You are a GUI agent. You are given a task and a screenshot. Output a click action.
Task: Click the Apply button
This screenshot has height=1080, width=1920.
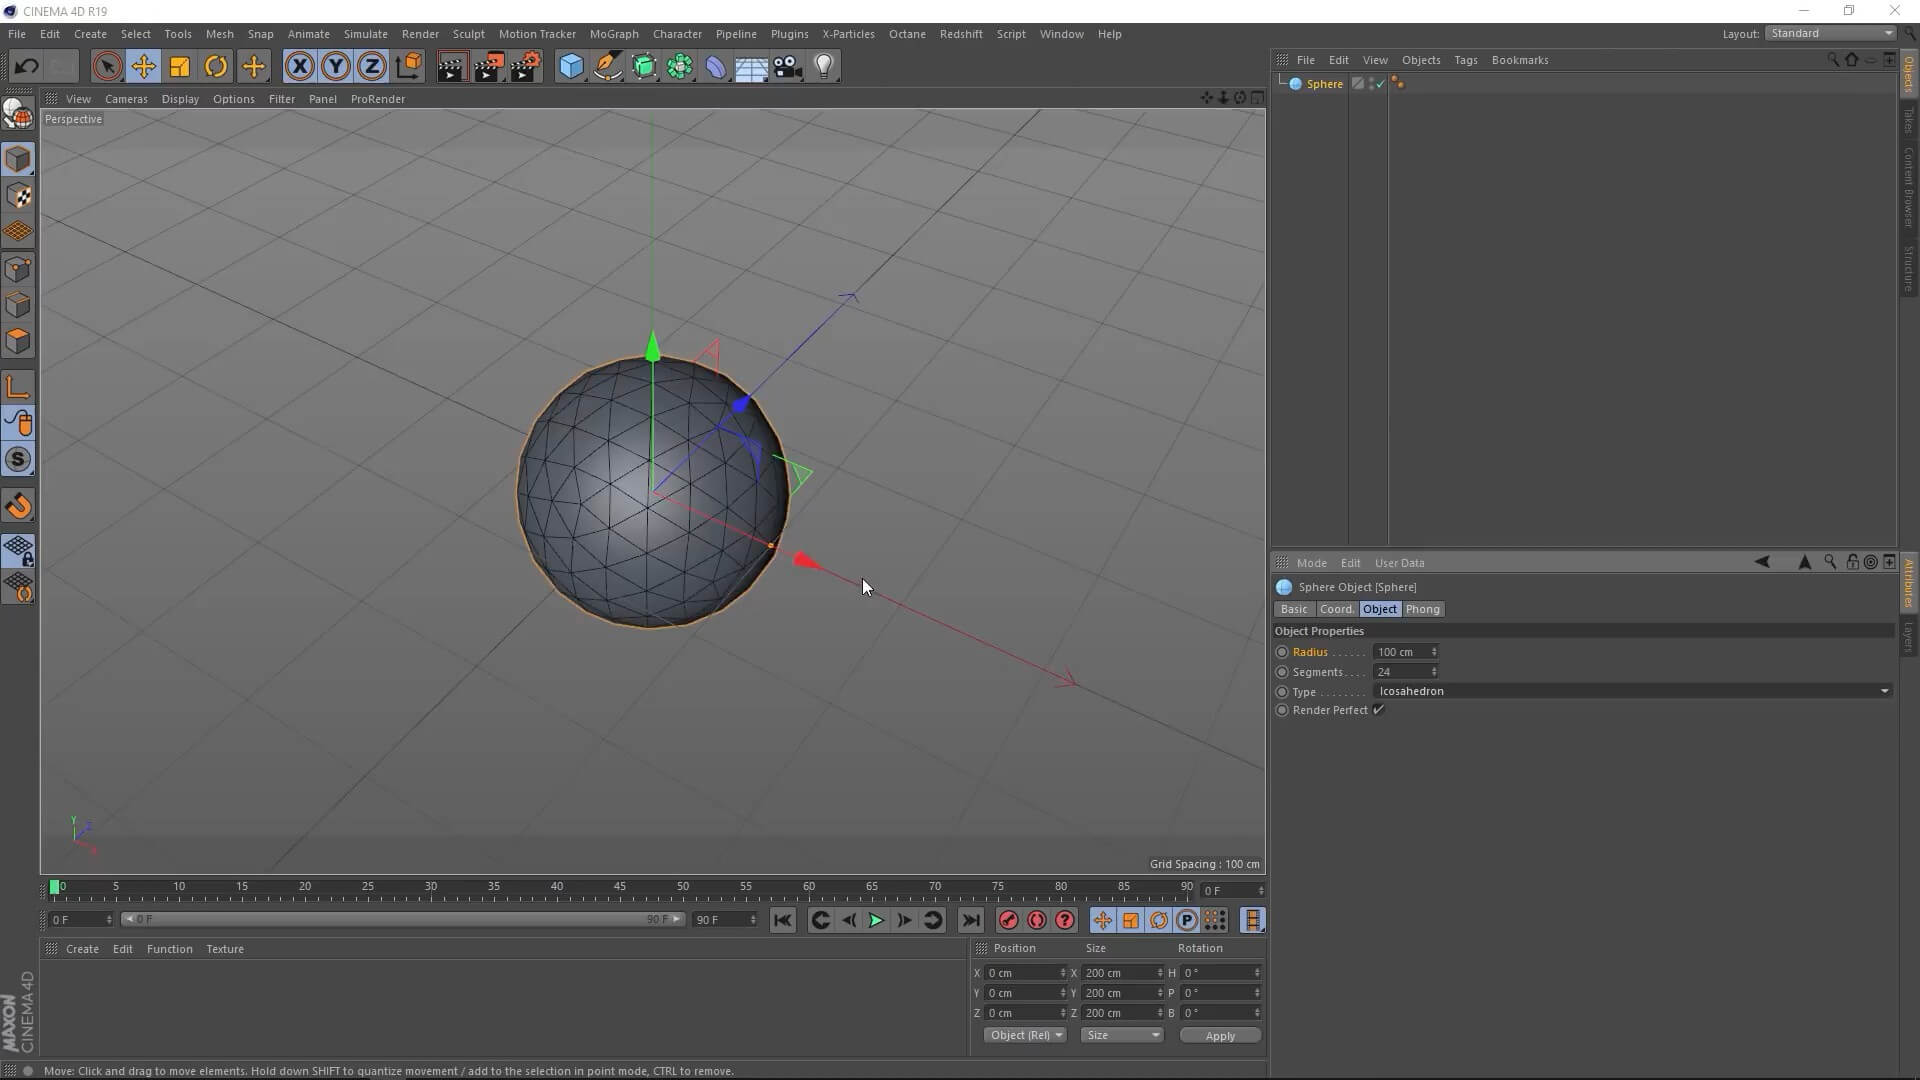pyautogui.click(x=1220, y=1035)
